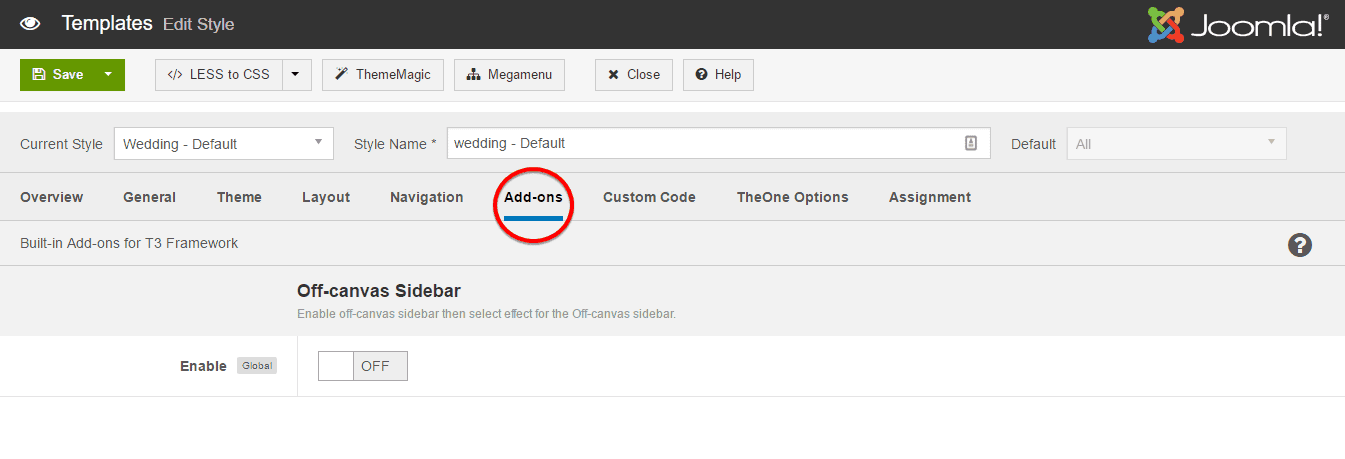Switch to the Layout tab
The image size is (1345, 459).
[326, 197]
